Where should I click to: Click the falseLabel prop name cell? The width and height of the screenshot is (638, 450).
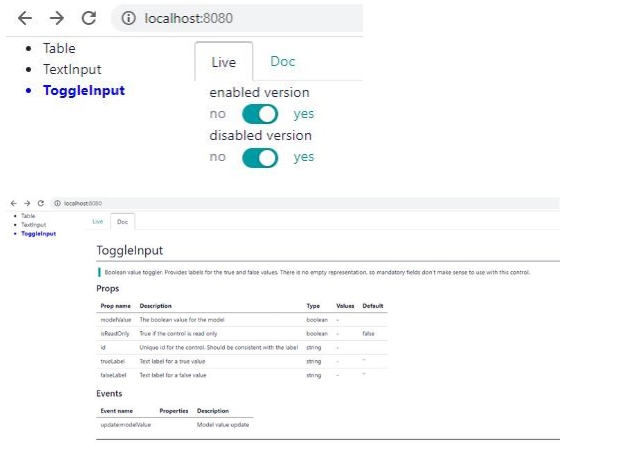113,375
